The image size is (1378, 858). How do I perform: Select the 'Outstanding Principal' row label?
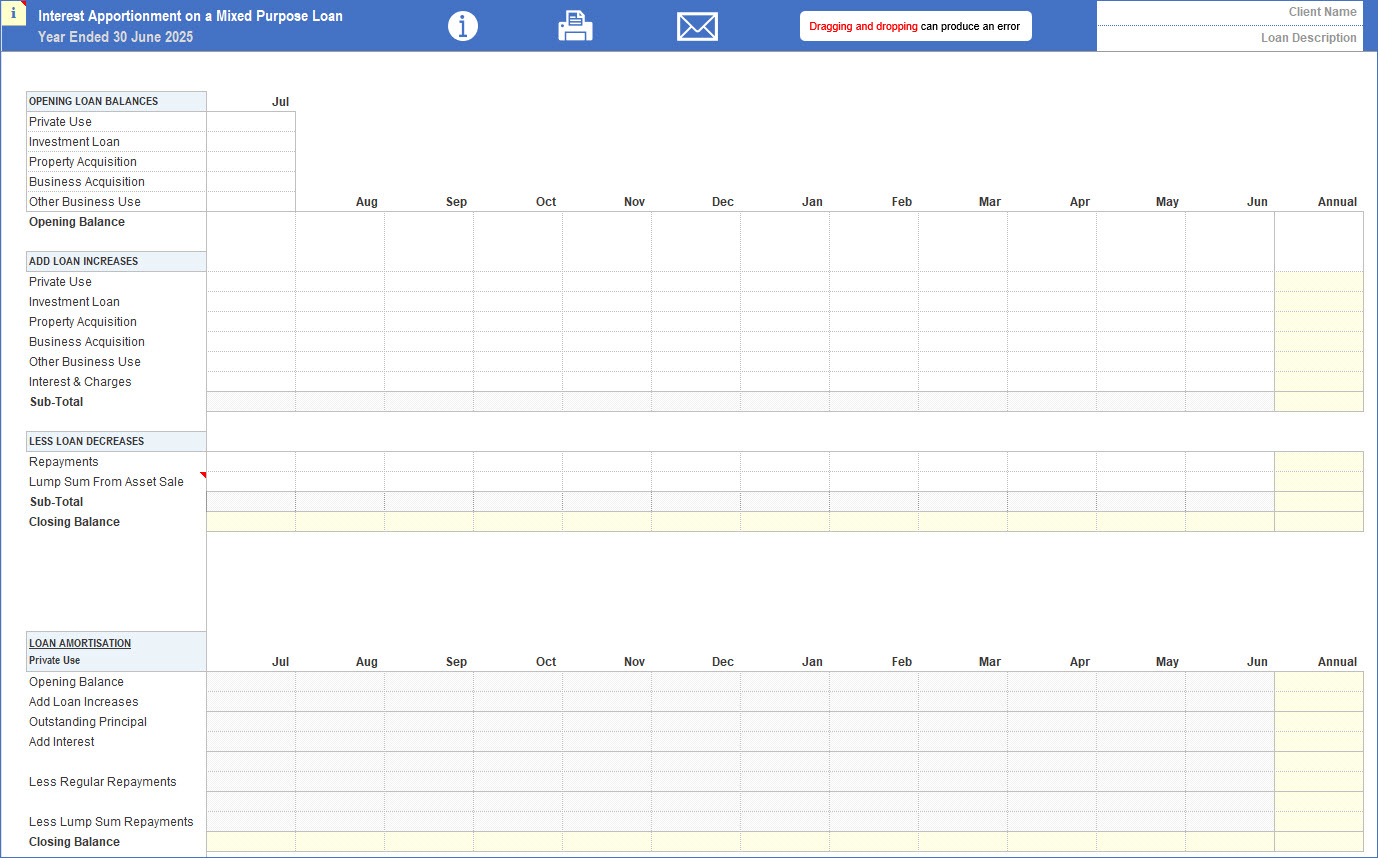88,722
